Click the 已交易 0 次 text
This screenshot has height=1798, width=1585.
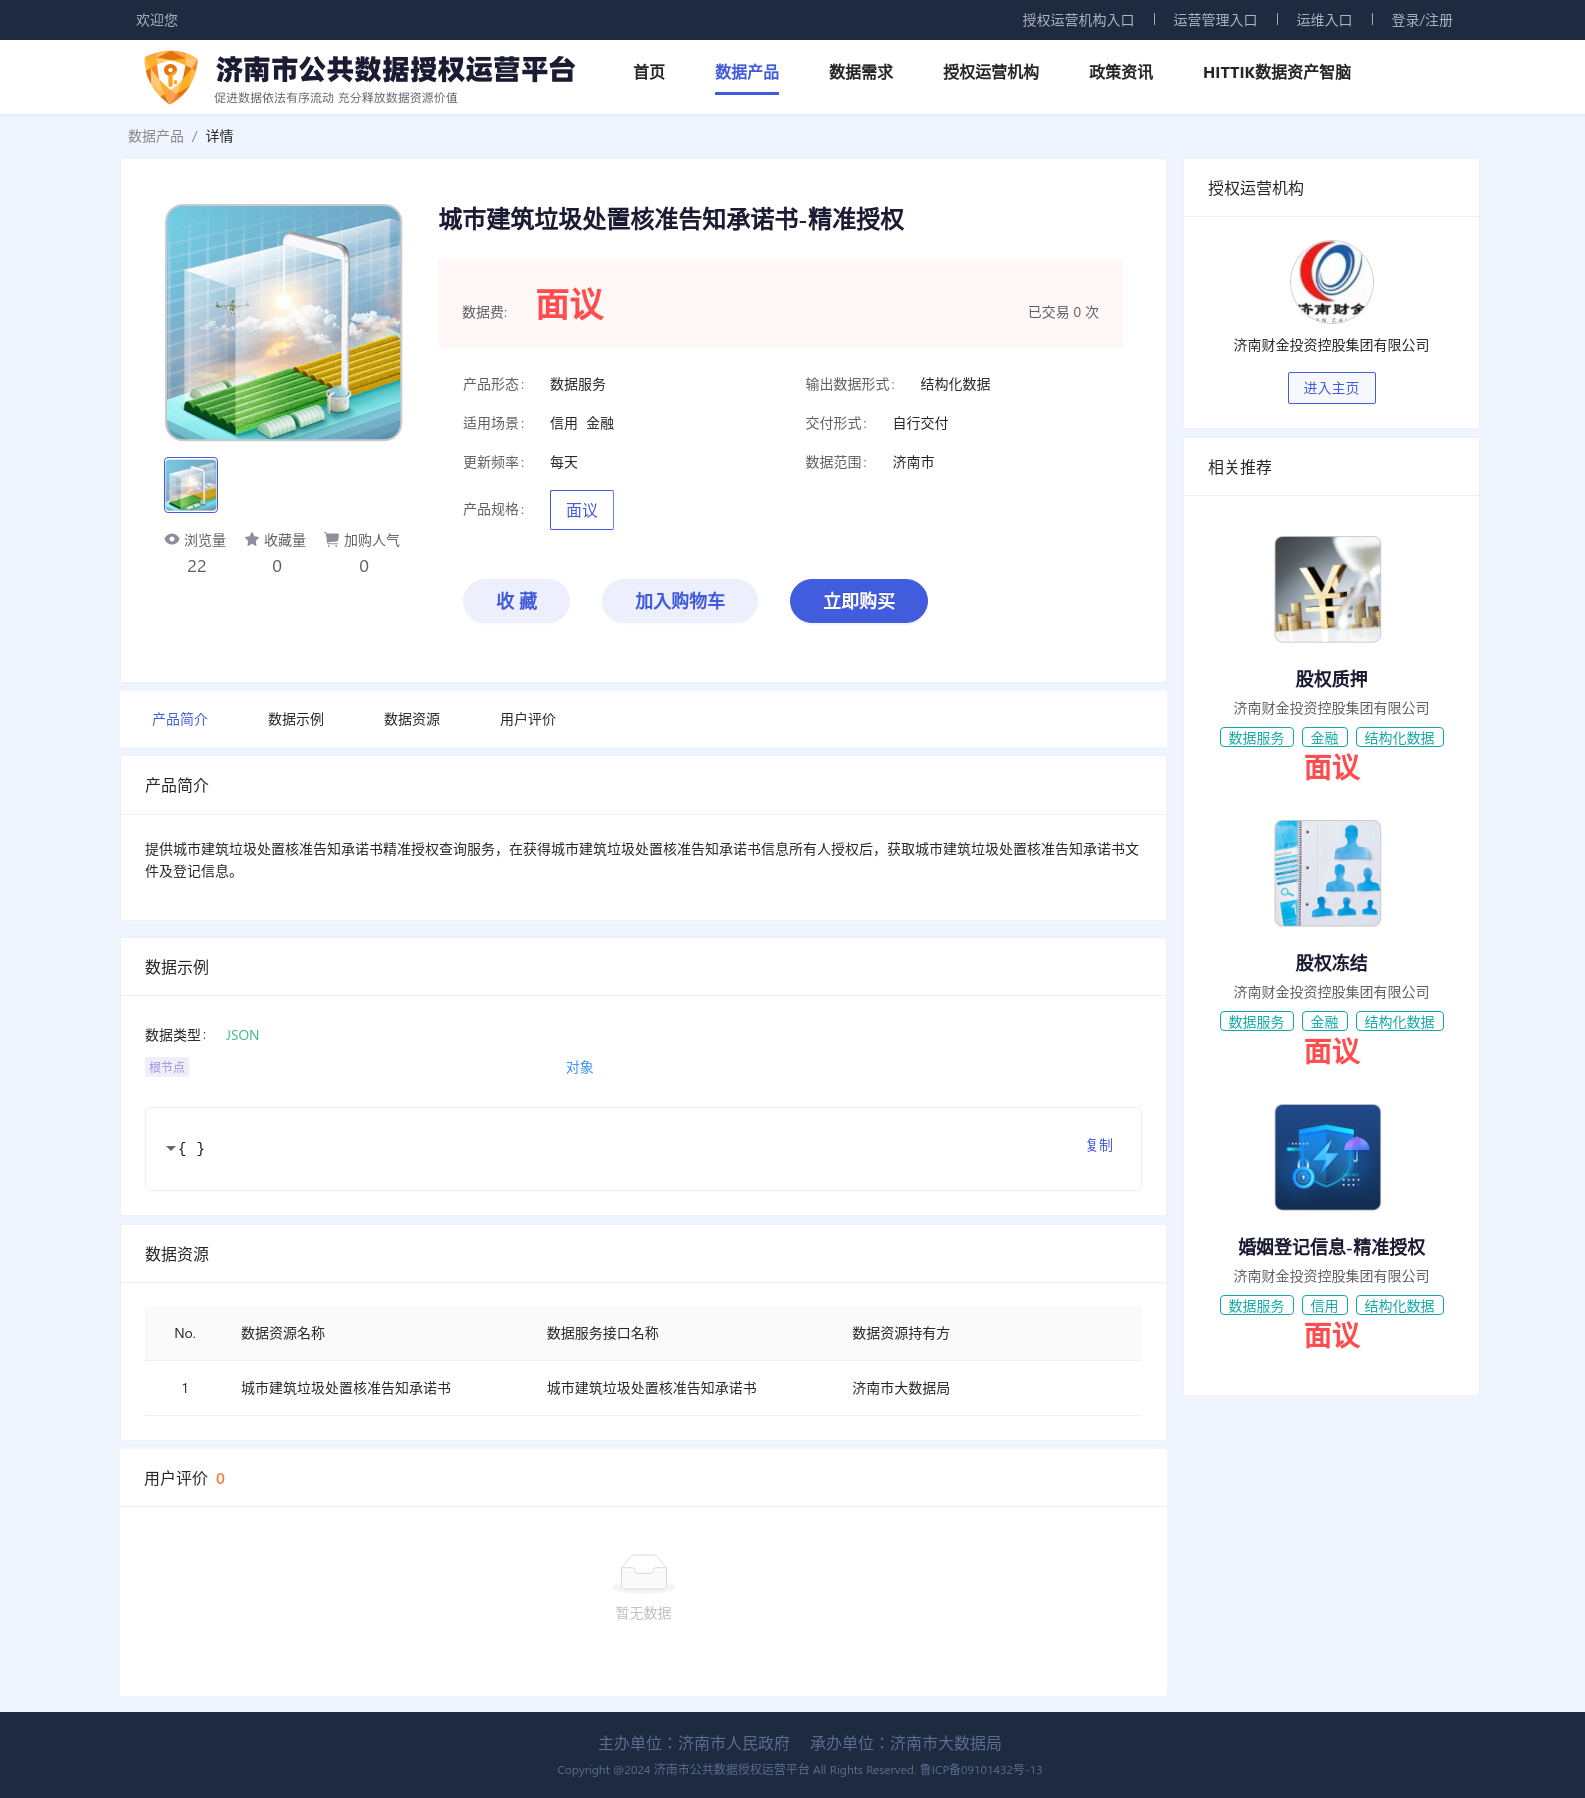(1063, 312)
